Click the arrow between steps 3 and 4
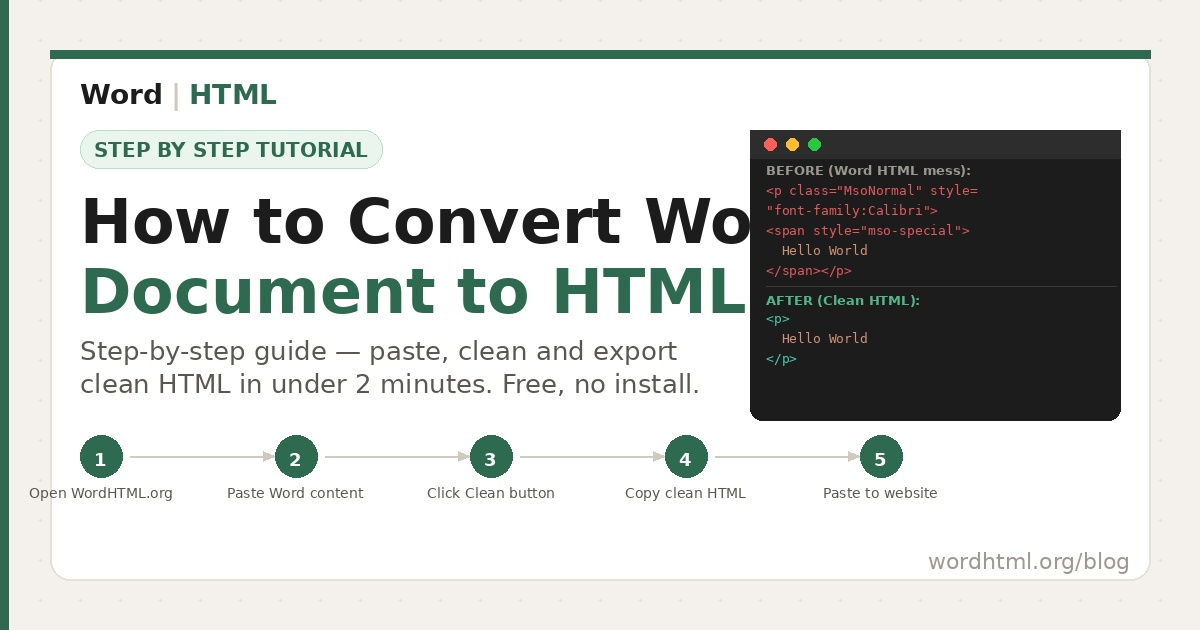This screenshot has width=1200, height=630. tap(588, 458)
